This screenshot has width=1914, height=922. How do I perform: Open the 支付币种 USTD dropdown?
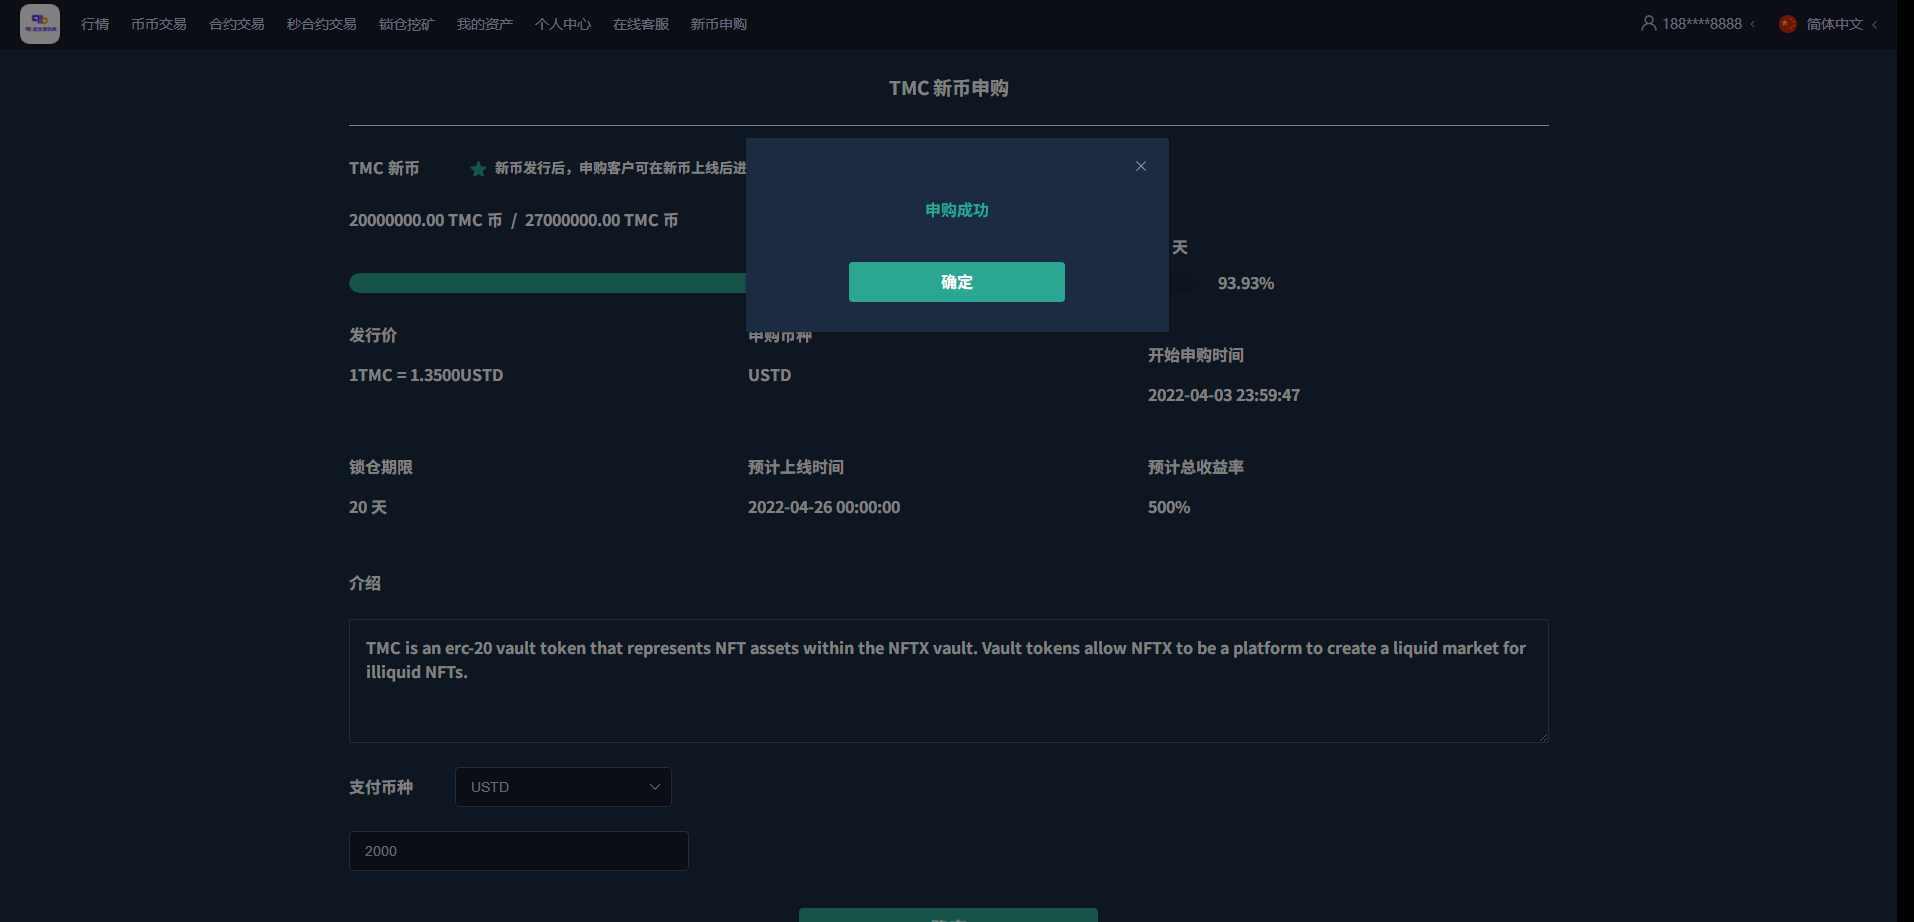tap(563, 787)
